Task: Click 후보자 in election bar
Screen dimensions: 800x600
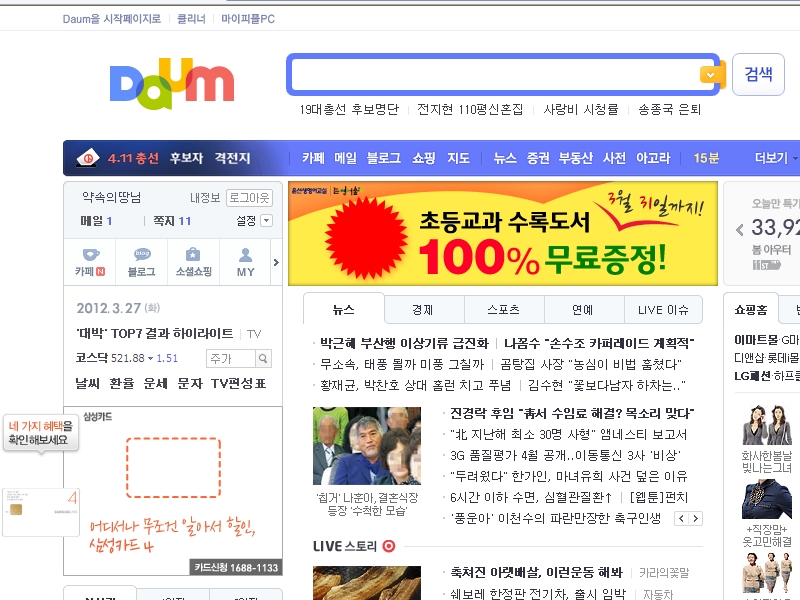Action: (186, 158)
